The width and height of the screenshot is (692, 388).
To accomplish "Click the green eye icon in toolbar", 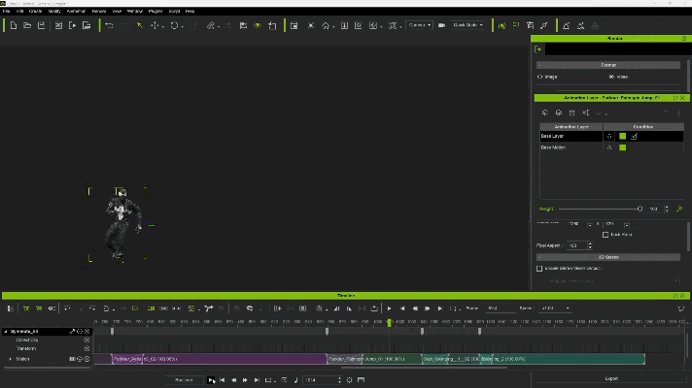I will [x=257, y=26].
